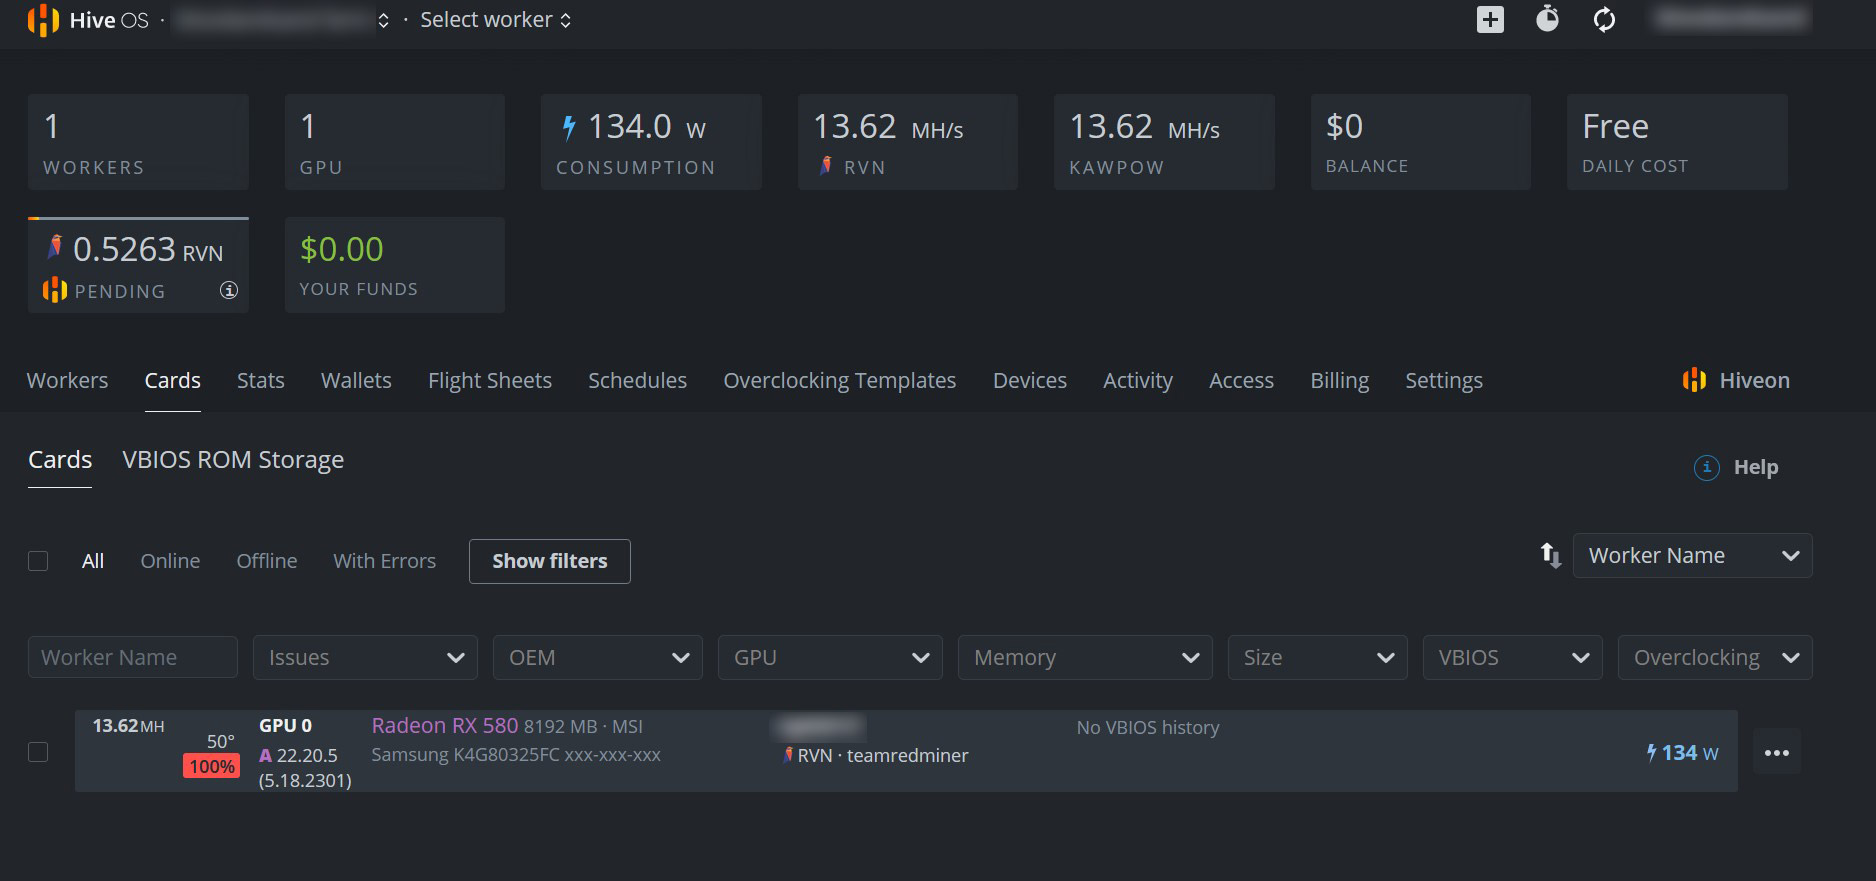Open the Devices tab

point(1030,380)
